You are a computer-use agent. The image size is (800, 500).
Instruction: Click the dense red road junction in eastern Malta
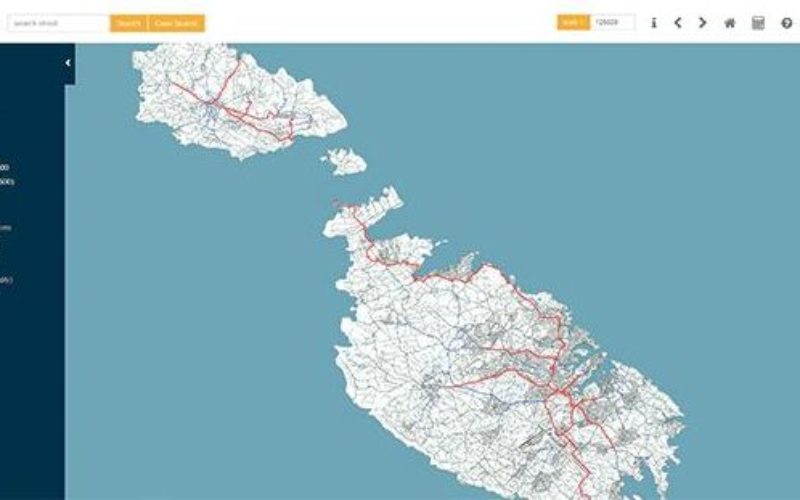point(559,392)
